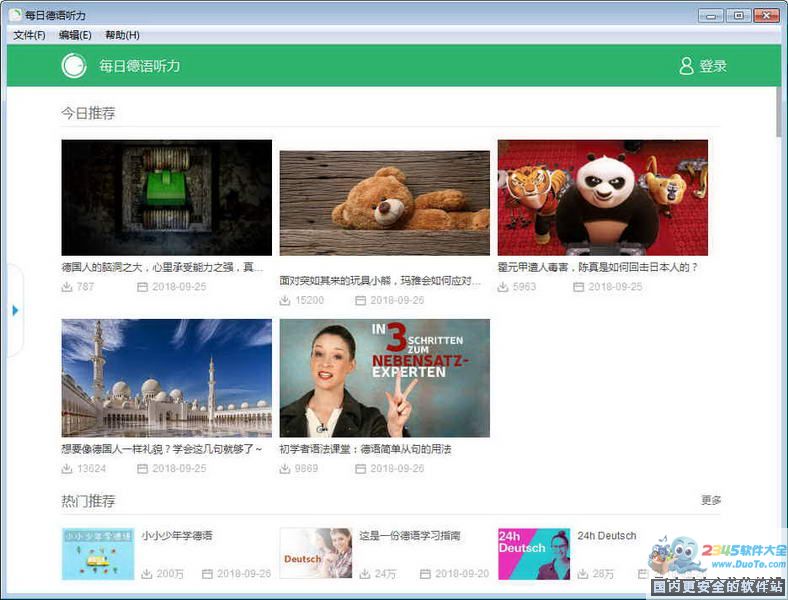Select the 24h Deutsch title text

[x=607, y=536]
